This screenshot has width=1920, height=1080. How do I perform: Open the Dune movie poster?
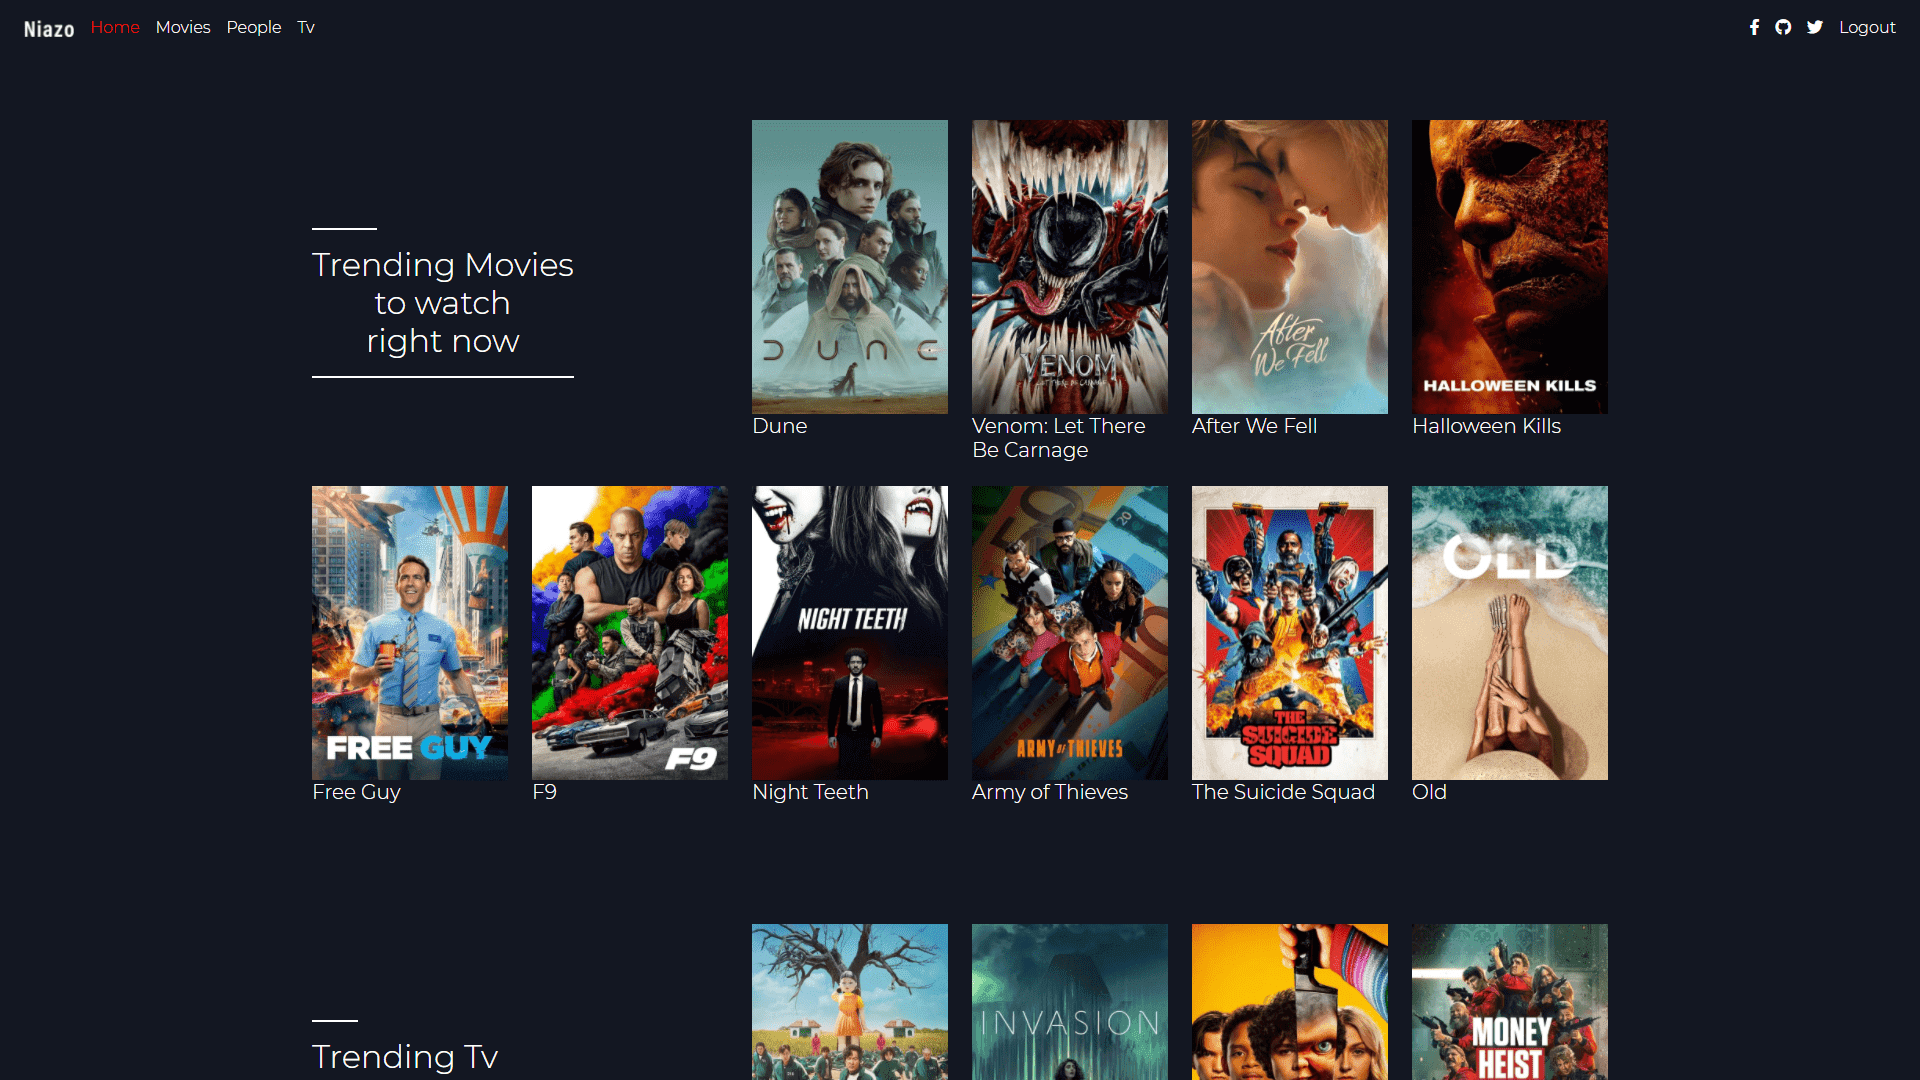pyautogui.click(x=849, y=266)
